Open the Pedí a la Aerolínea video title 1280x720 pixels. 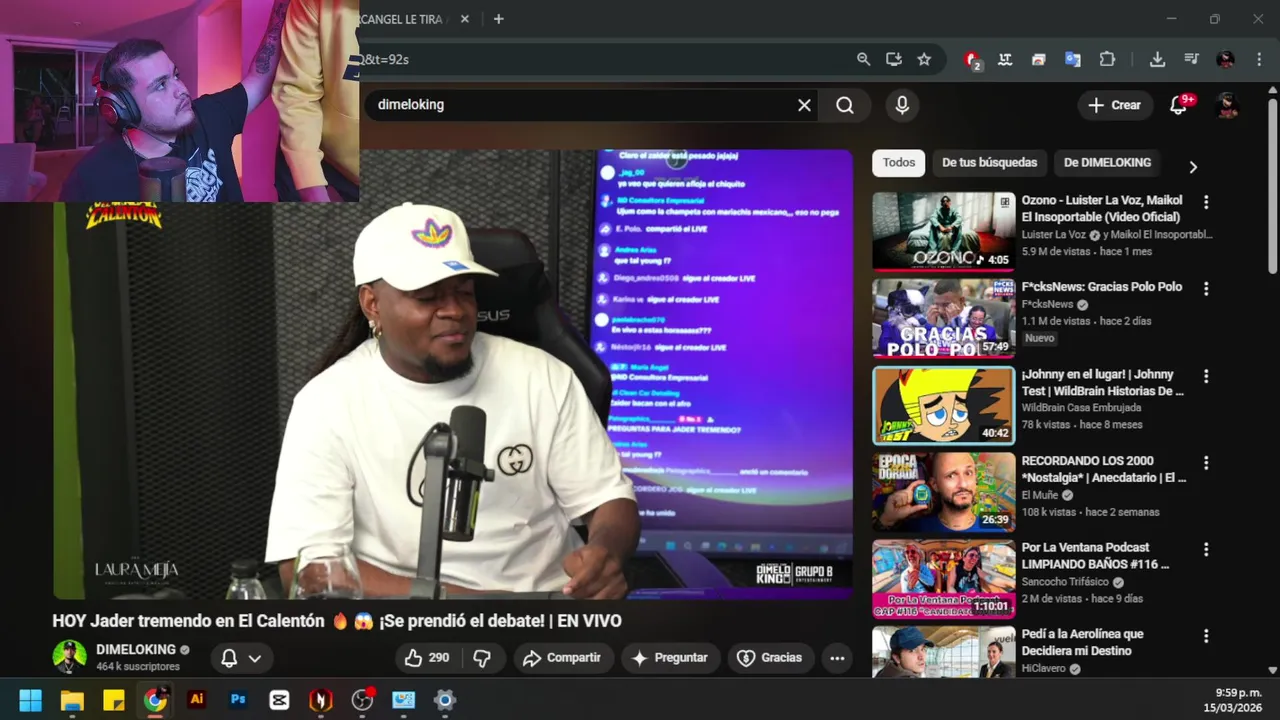[x=1083, y=642]
